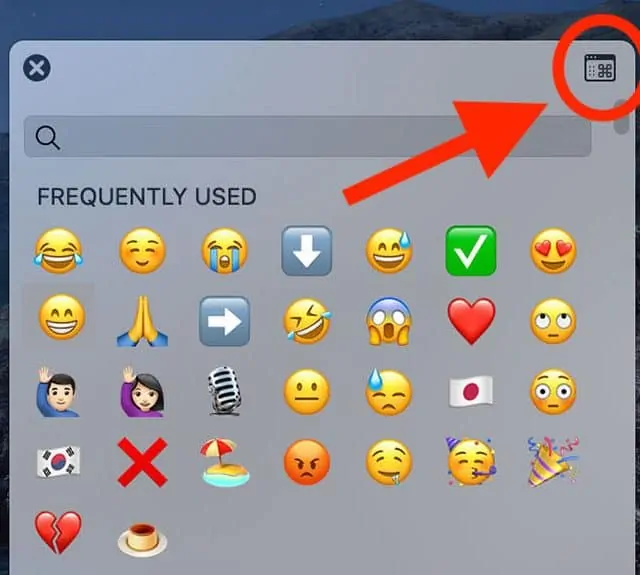
Task: Select the red heart emoji
Action: coord(471,321)
